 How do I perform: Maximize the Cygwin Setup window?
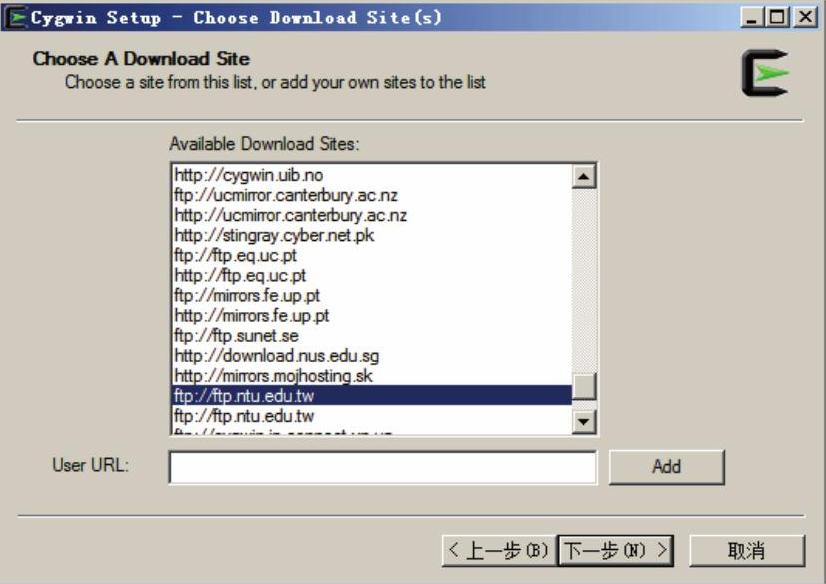click(778, 17)
